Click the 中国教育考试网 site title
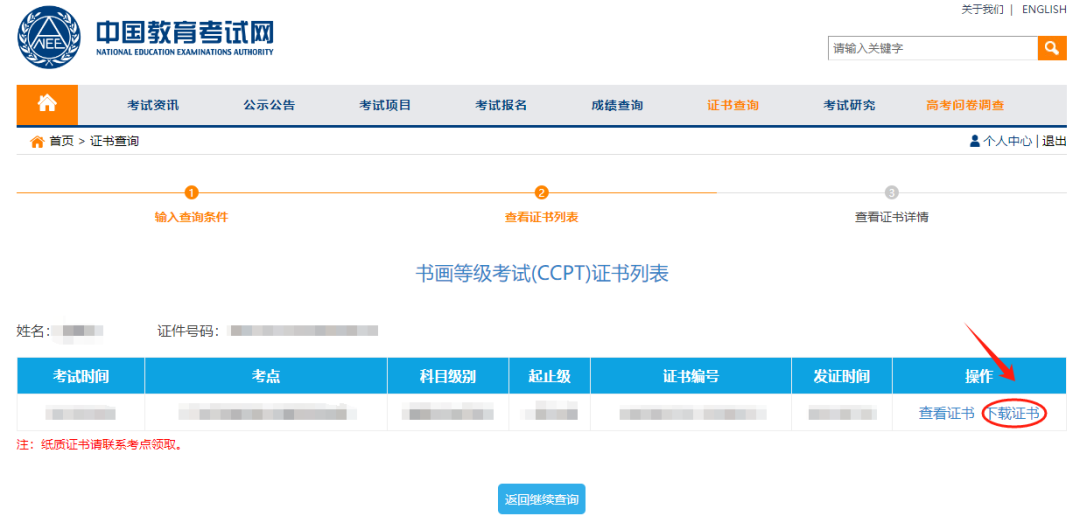 click(x=185, y=30)
